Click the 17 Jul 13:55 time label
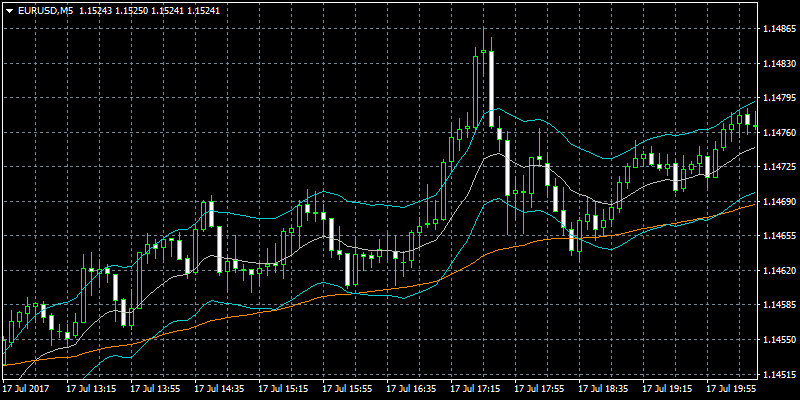The height and width of the screenshot is (400, 800). [156, 389]
